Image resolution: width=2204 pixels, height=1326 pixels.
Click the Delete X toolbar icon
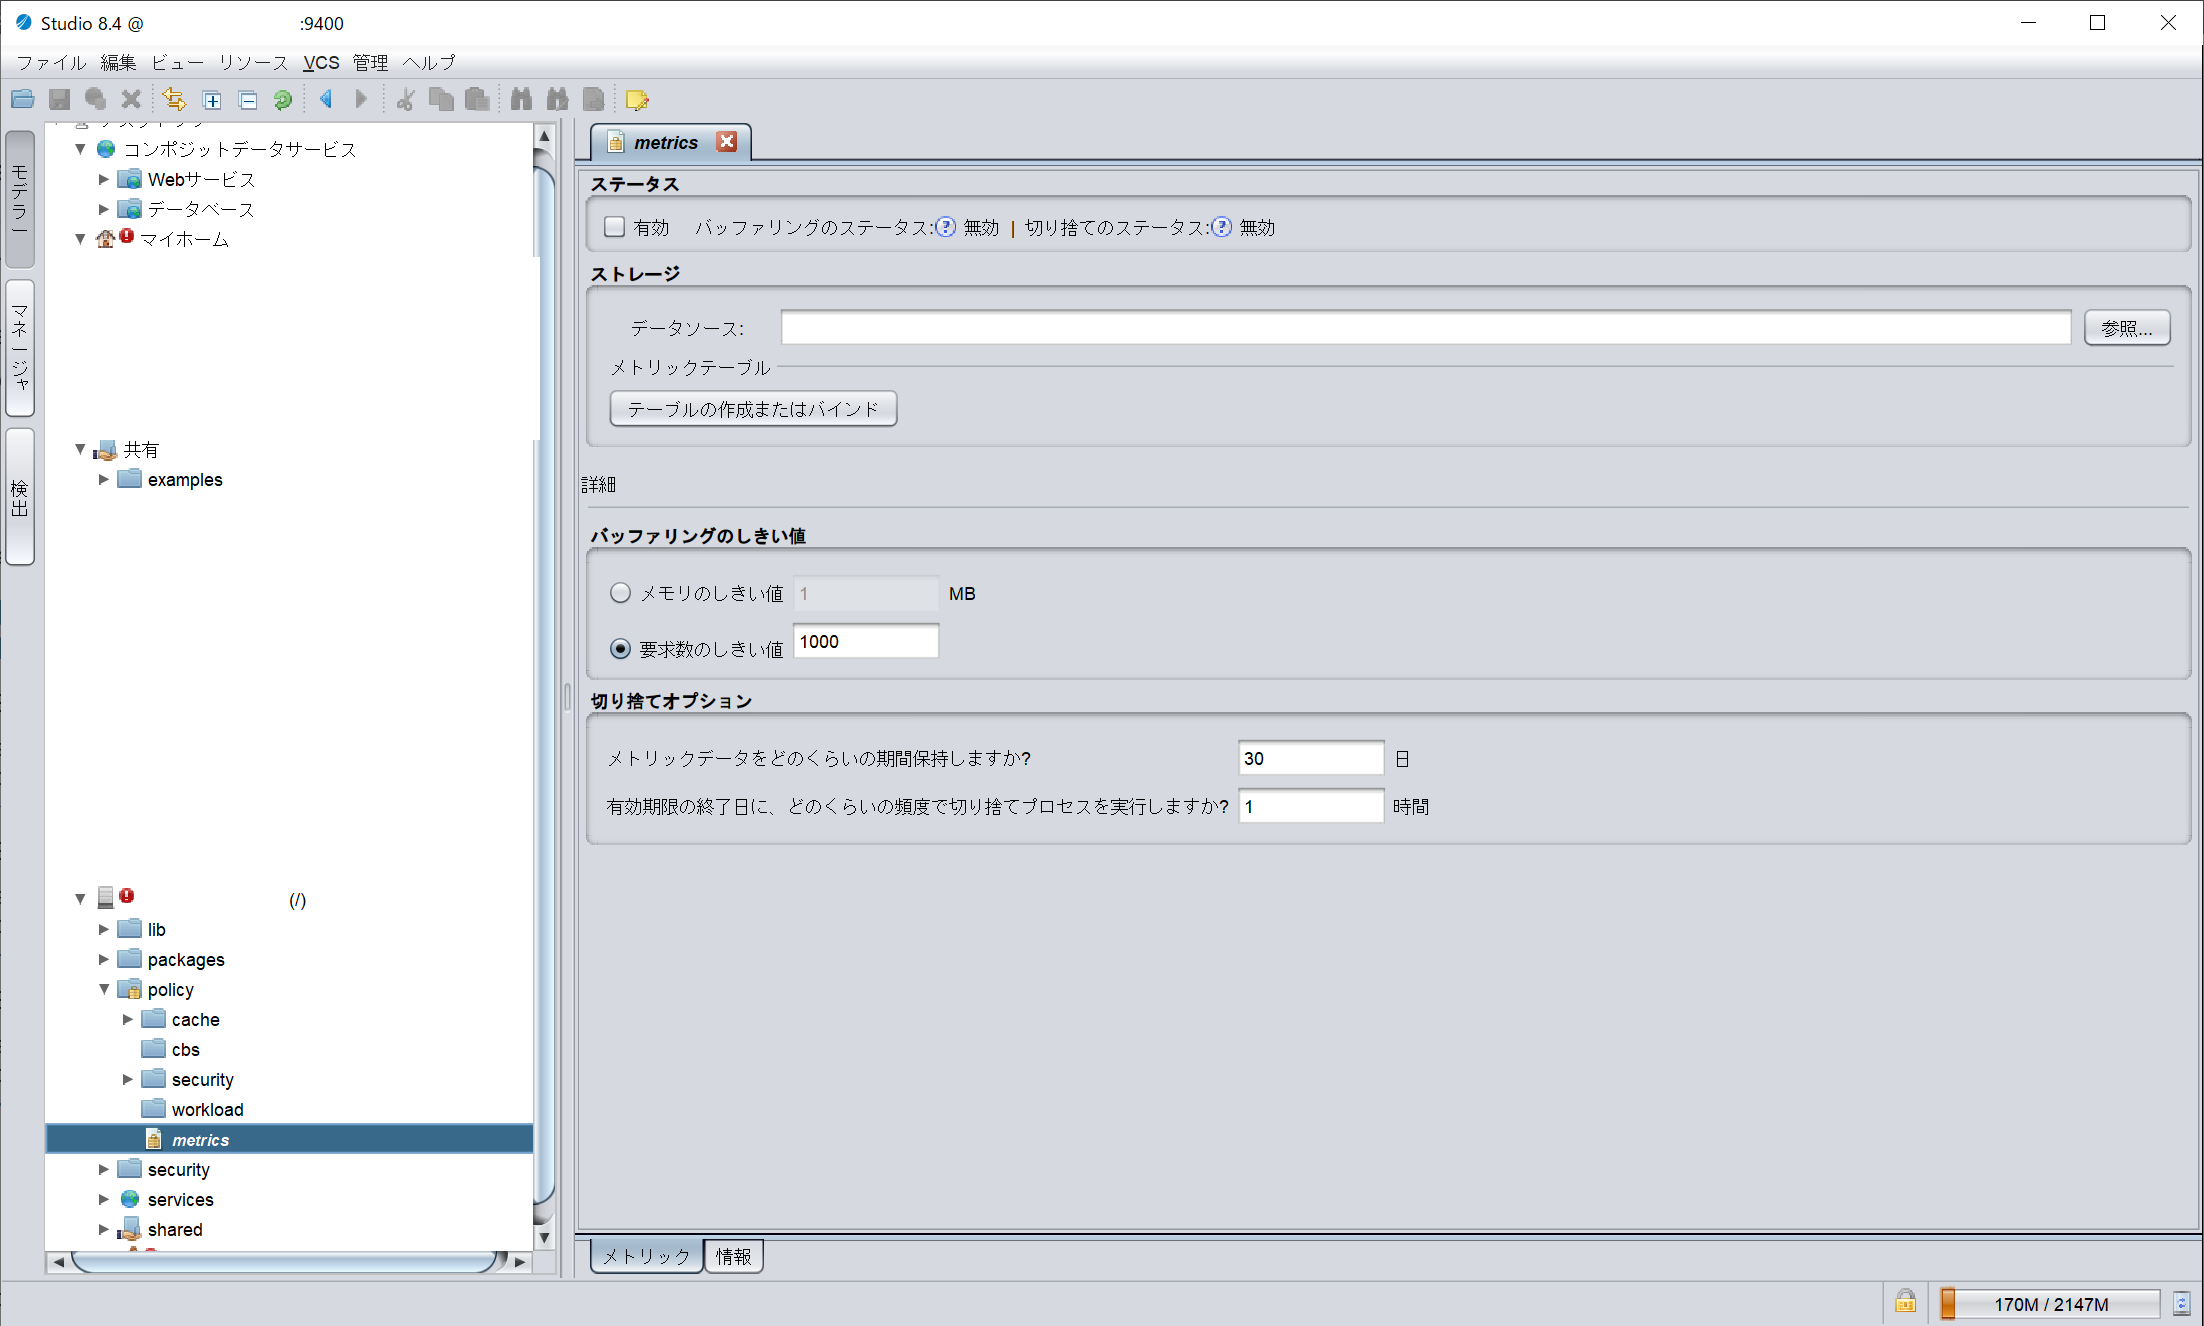click(131, 99)
